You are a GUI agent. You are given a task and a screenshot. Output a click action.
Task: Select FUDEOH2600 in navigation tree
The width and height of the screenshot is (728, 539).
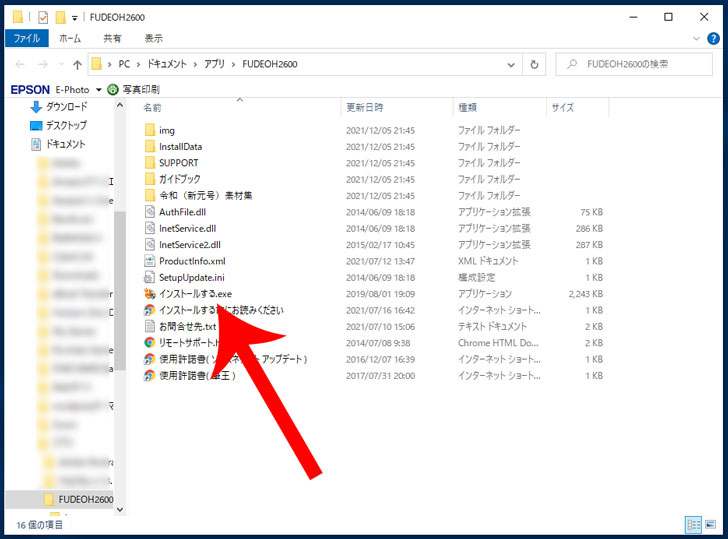(78, 500)
